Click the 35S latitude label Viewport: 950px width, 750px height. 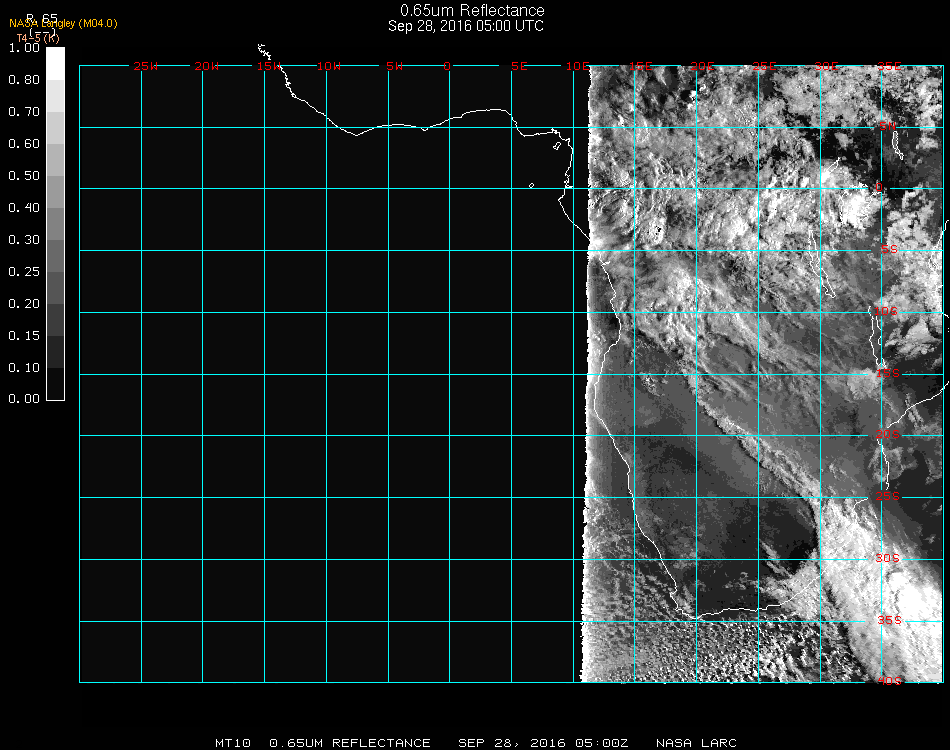(888, 620)
